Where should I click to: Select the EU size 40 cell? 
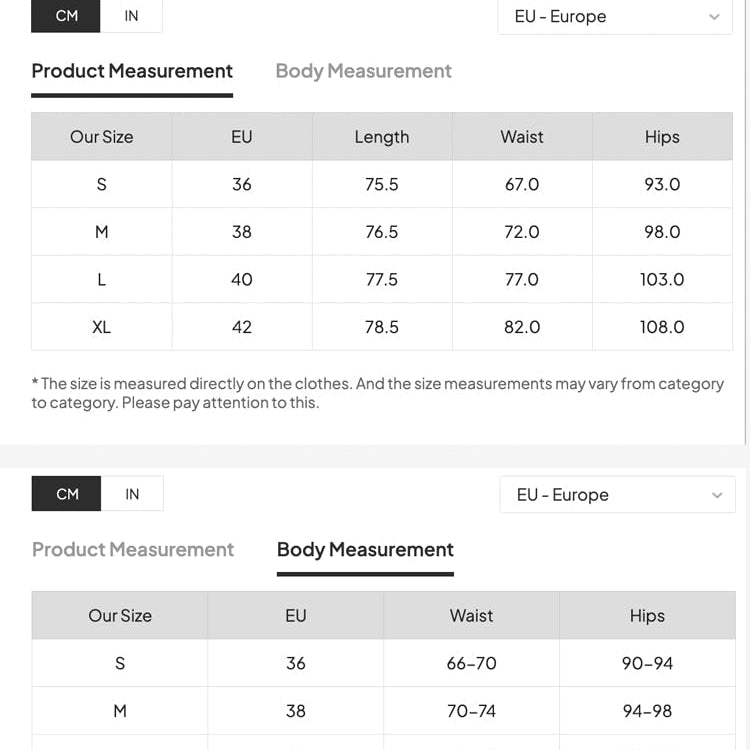point(242,279)
